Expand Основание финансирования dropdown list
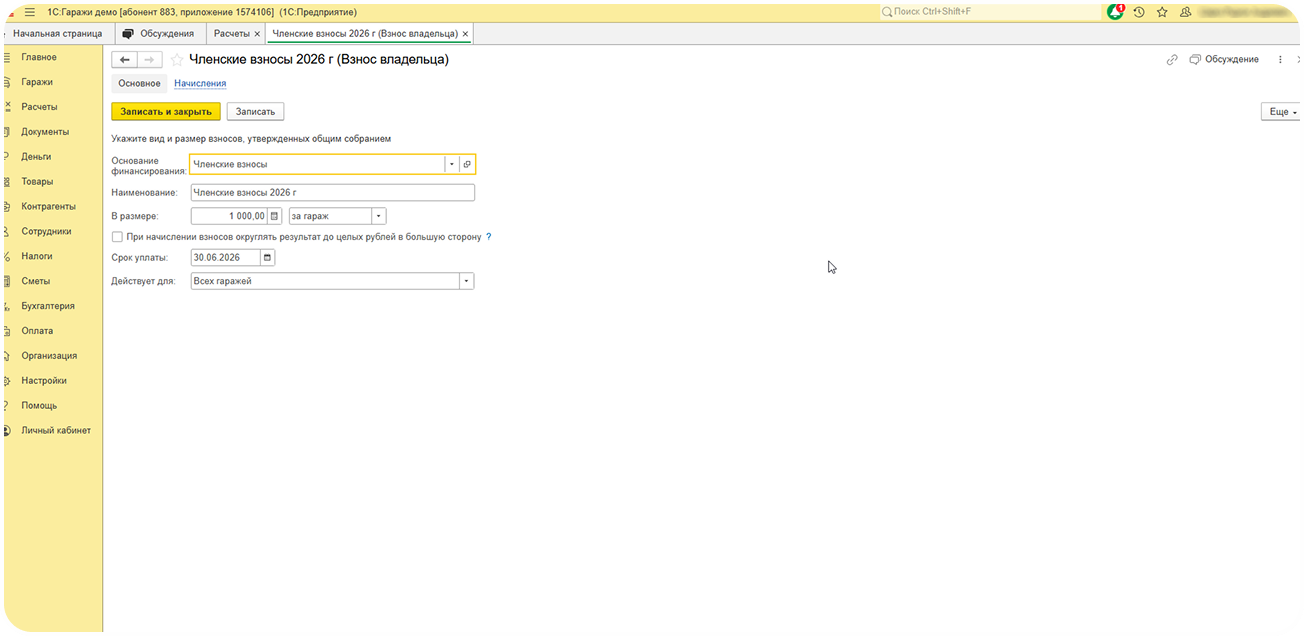 click(451, 164)
